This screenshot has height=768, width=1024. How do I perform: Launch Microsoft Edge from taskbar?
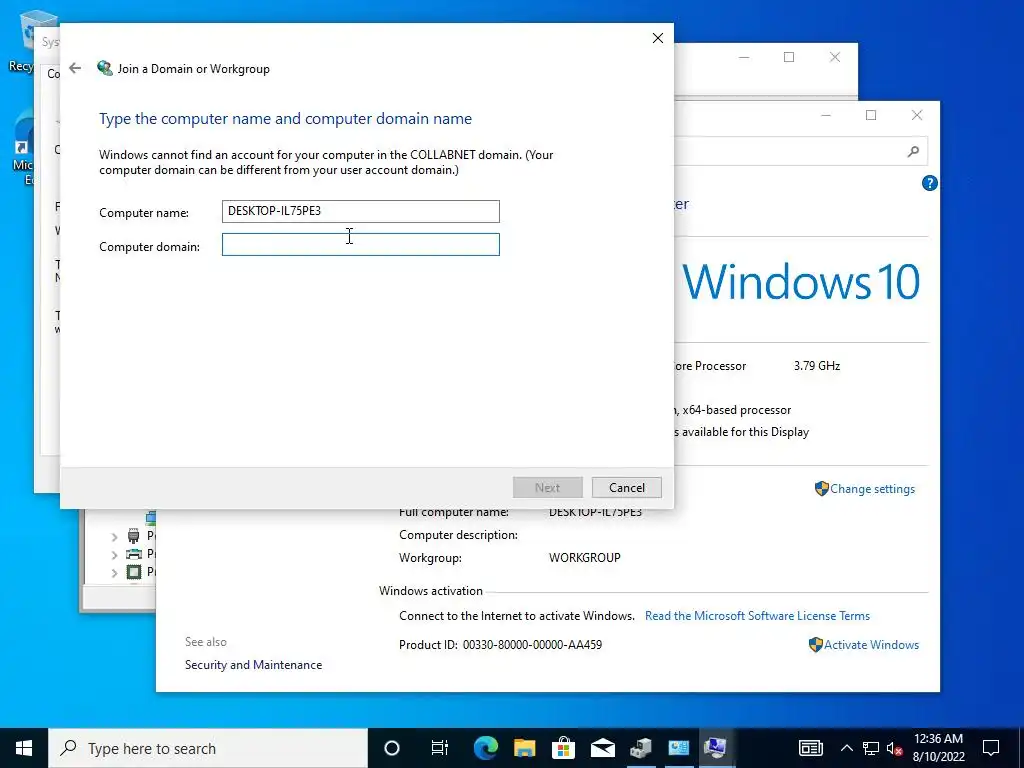tap(485, 748)
